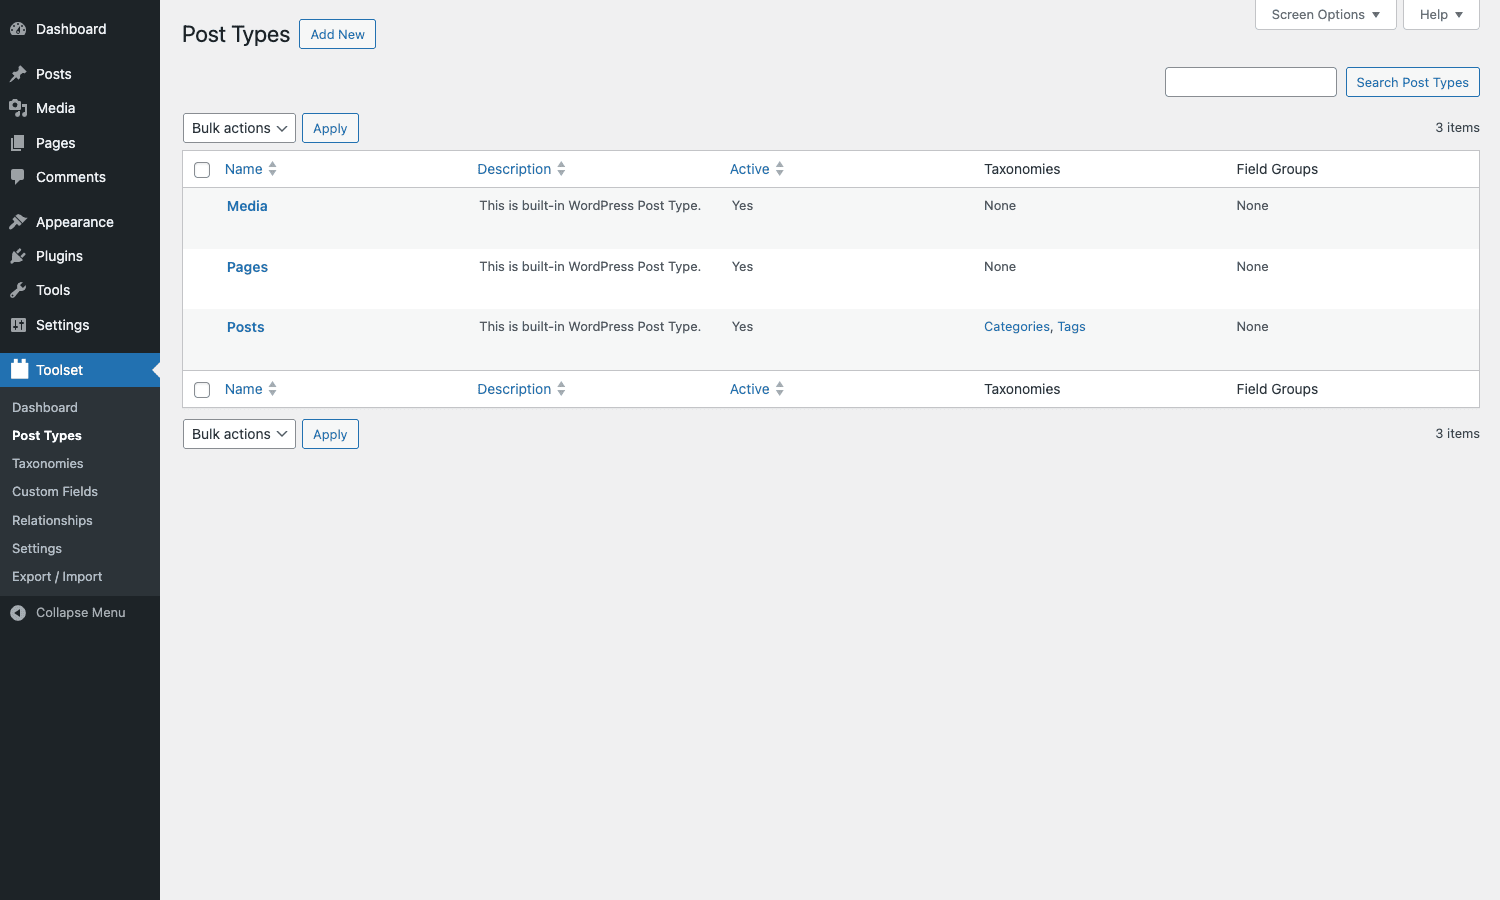
Task: Open Export / Import submenu item
Action: point(57,576)
